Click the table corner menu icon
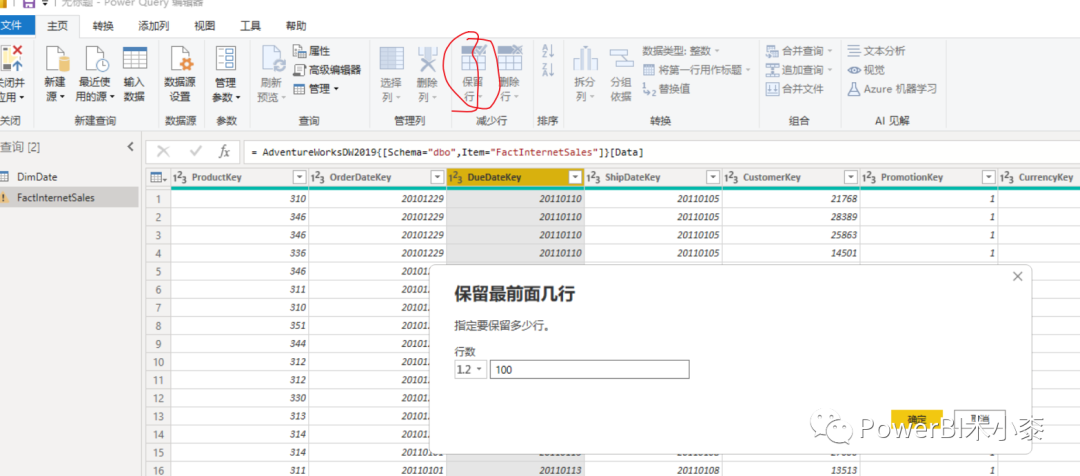 (x=158, y=177)
